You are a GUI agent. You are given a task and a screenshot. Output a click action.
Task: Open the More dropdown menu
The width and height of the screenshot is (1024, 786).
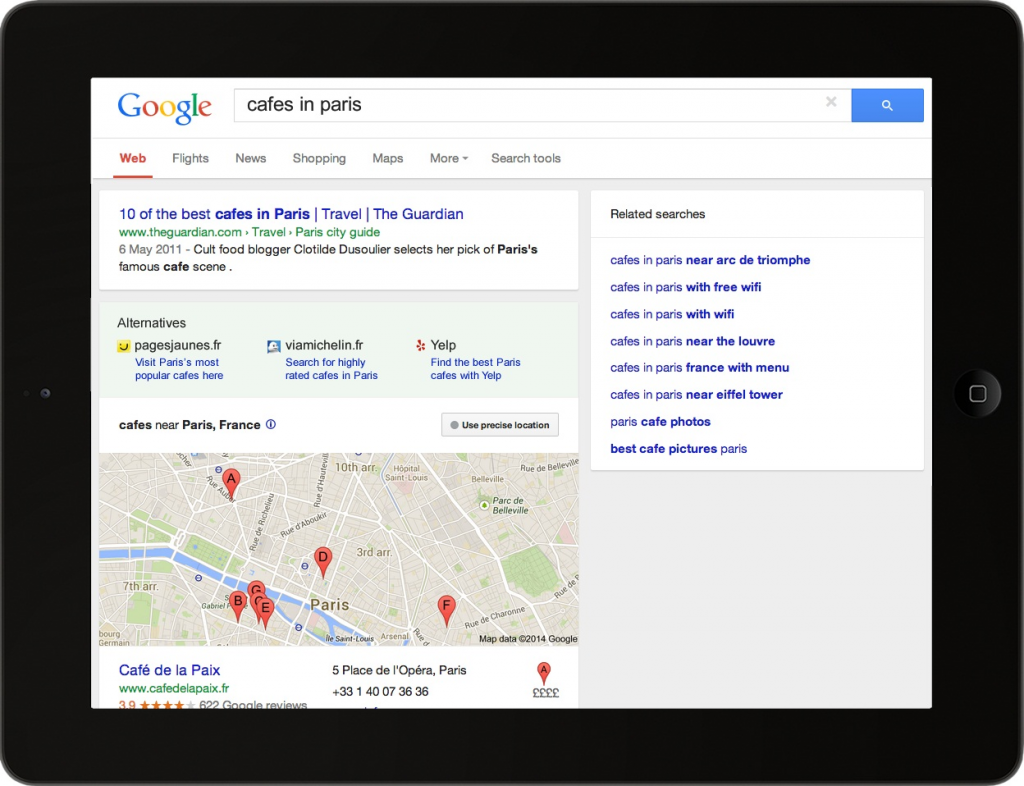click(447, 158)
